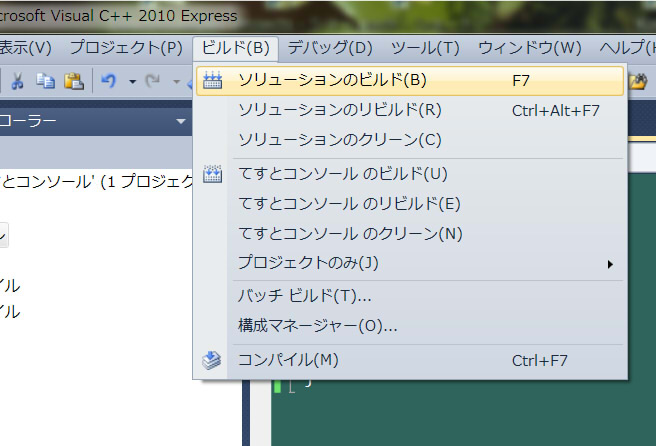Viewport: 656px width, 446px height.
Task: Click the Undo arrow icon
Action: [x=109, y=80]
